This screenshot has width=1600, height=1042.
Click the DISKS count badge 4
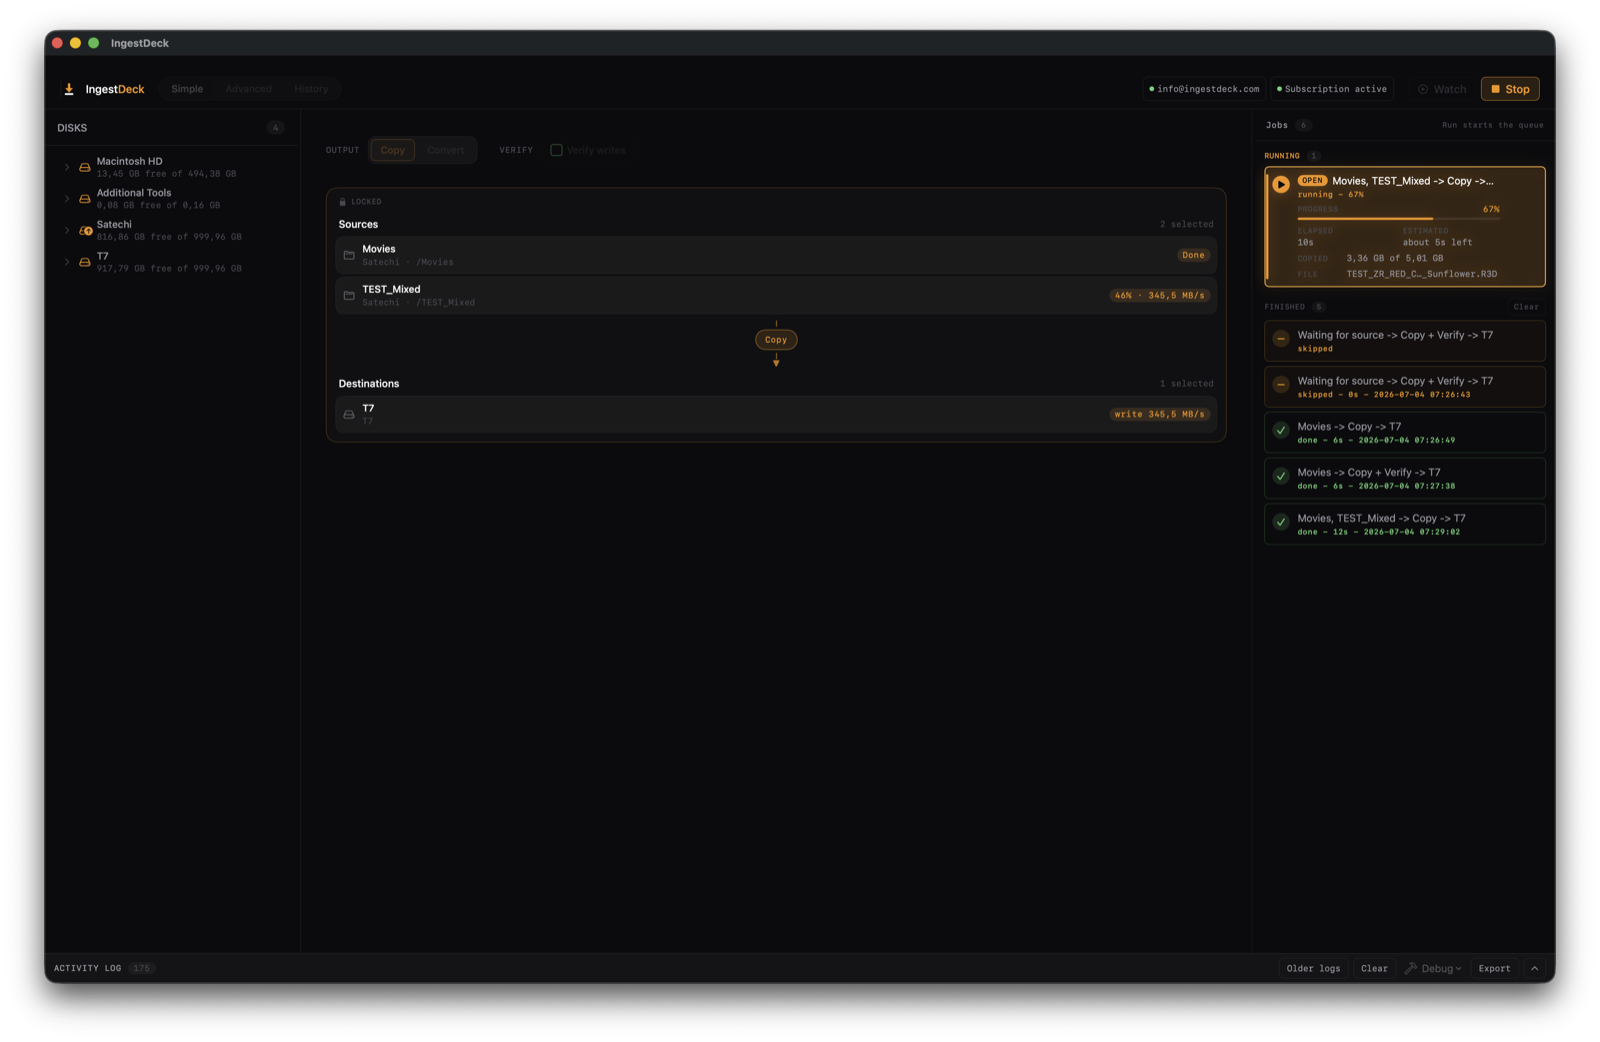[x=275, y=128]
